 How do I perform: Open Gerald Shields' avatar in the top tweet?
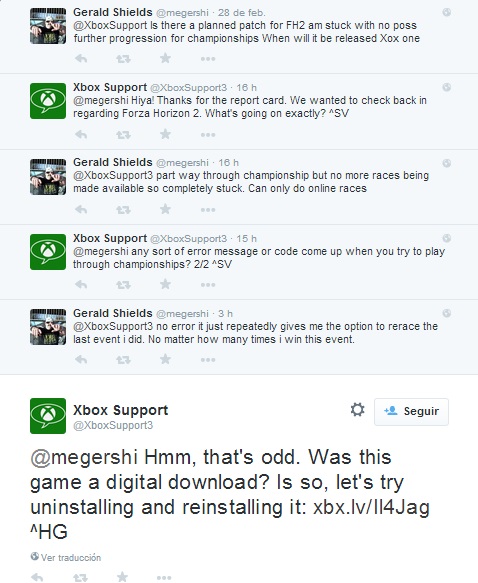[48, 26]
